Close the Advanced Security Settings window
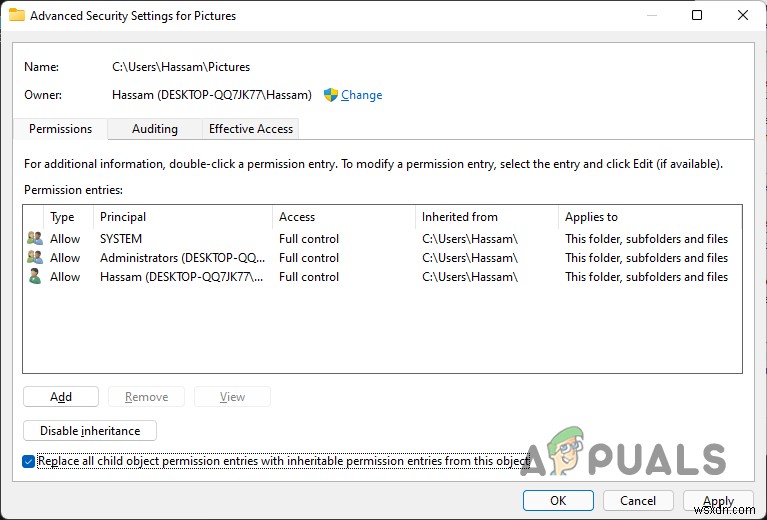The width and height of the screenshot is (767, 520). click(x=742, y=15)
